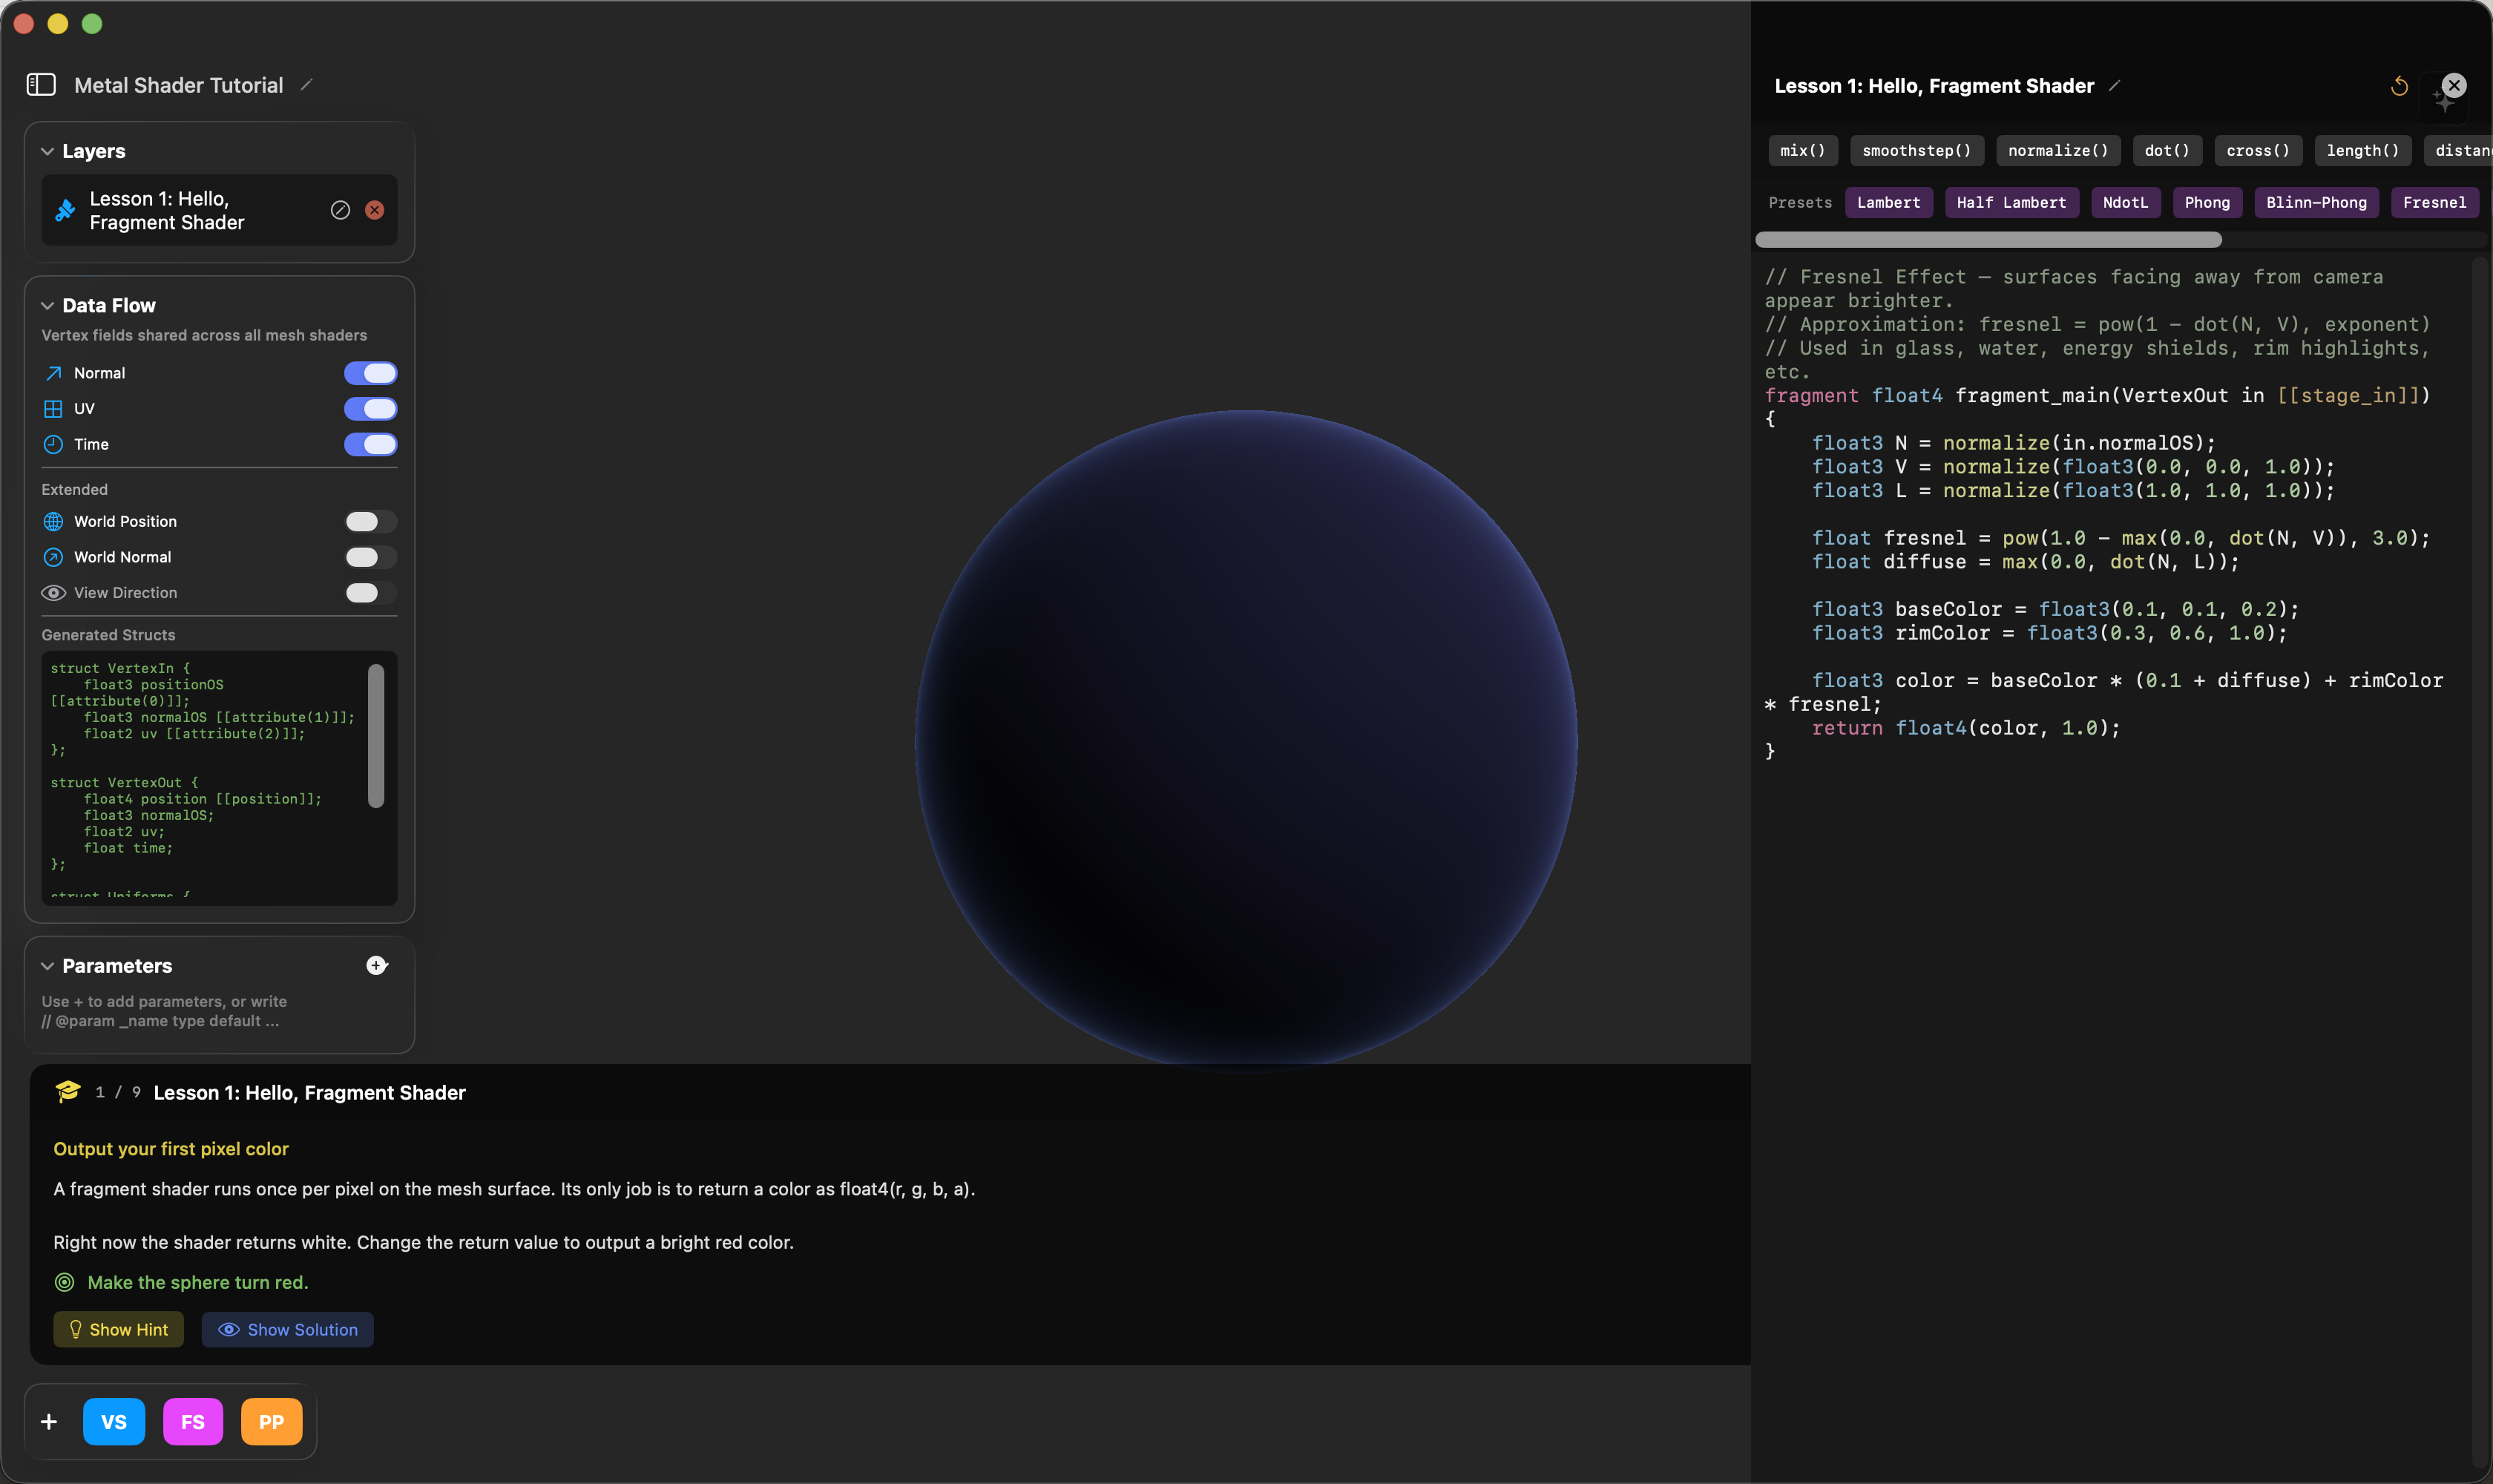This screenshot has height=1484, width=2493.
Task: Insert the mix() function snippet
Action: tap(1803, 151)
